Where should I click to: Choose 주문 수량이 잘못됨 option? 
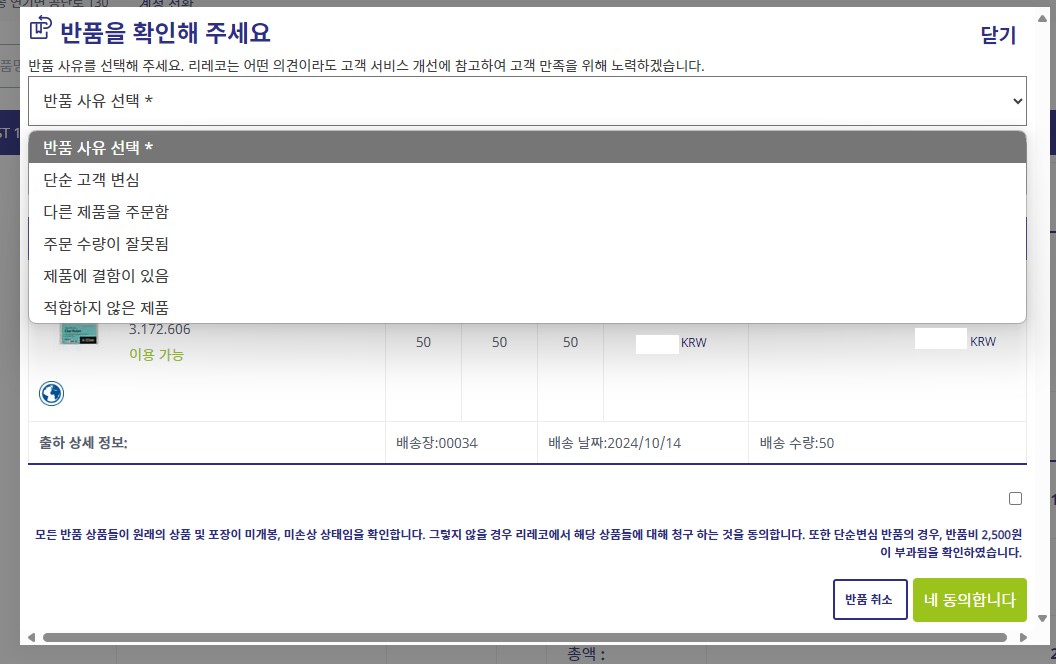coord(527,244)
